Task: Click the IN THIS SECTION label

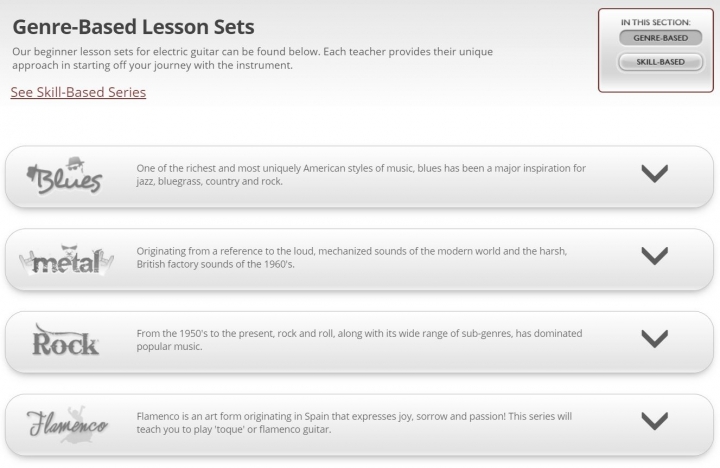Action: (x=655, y=22)
